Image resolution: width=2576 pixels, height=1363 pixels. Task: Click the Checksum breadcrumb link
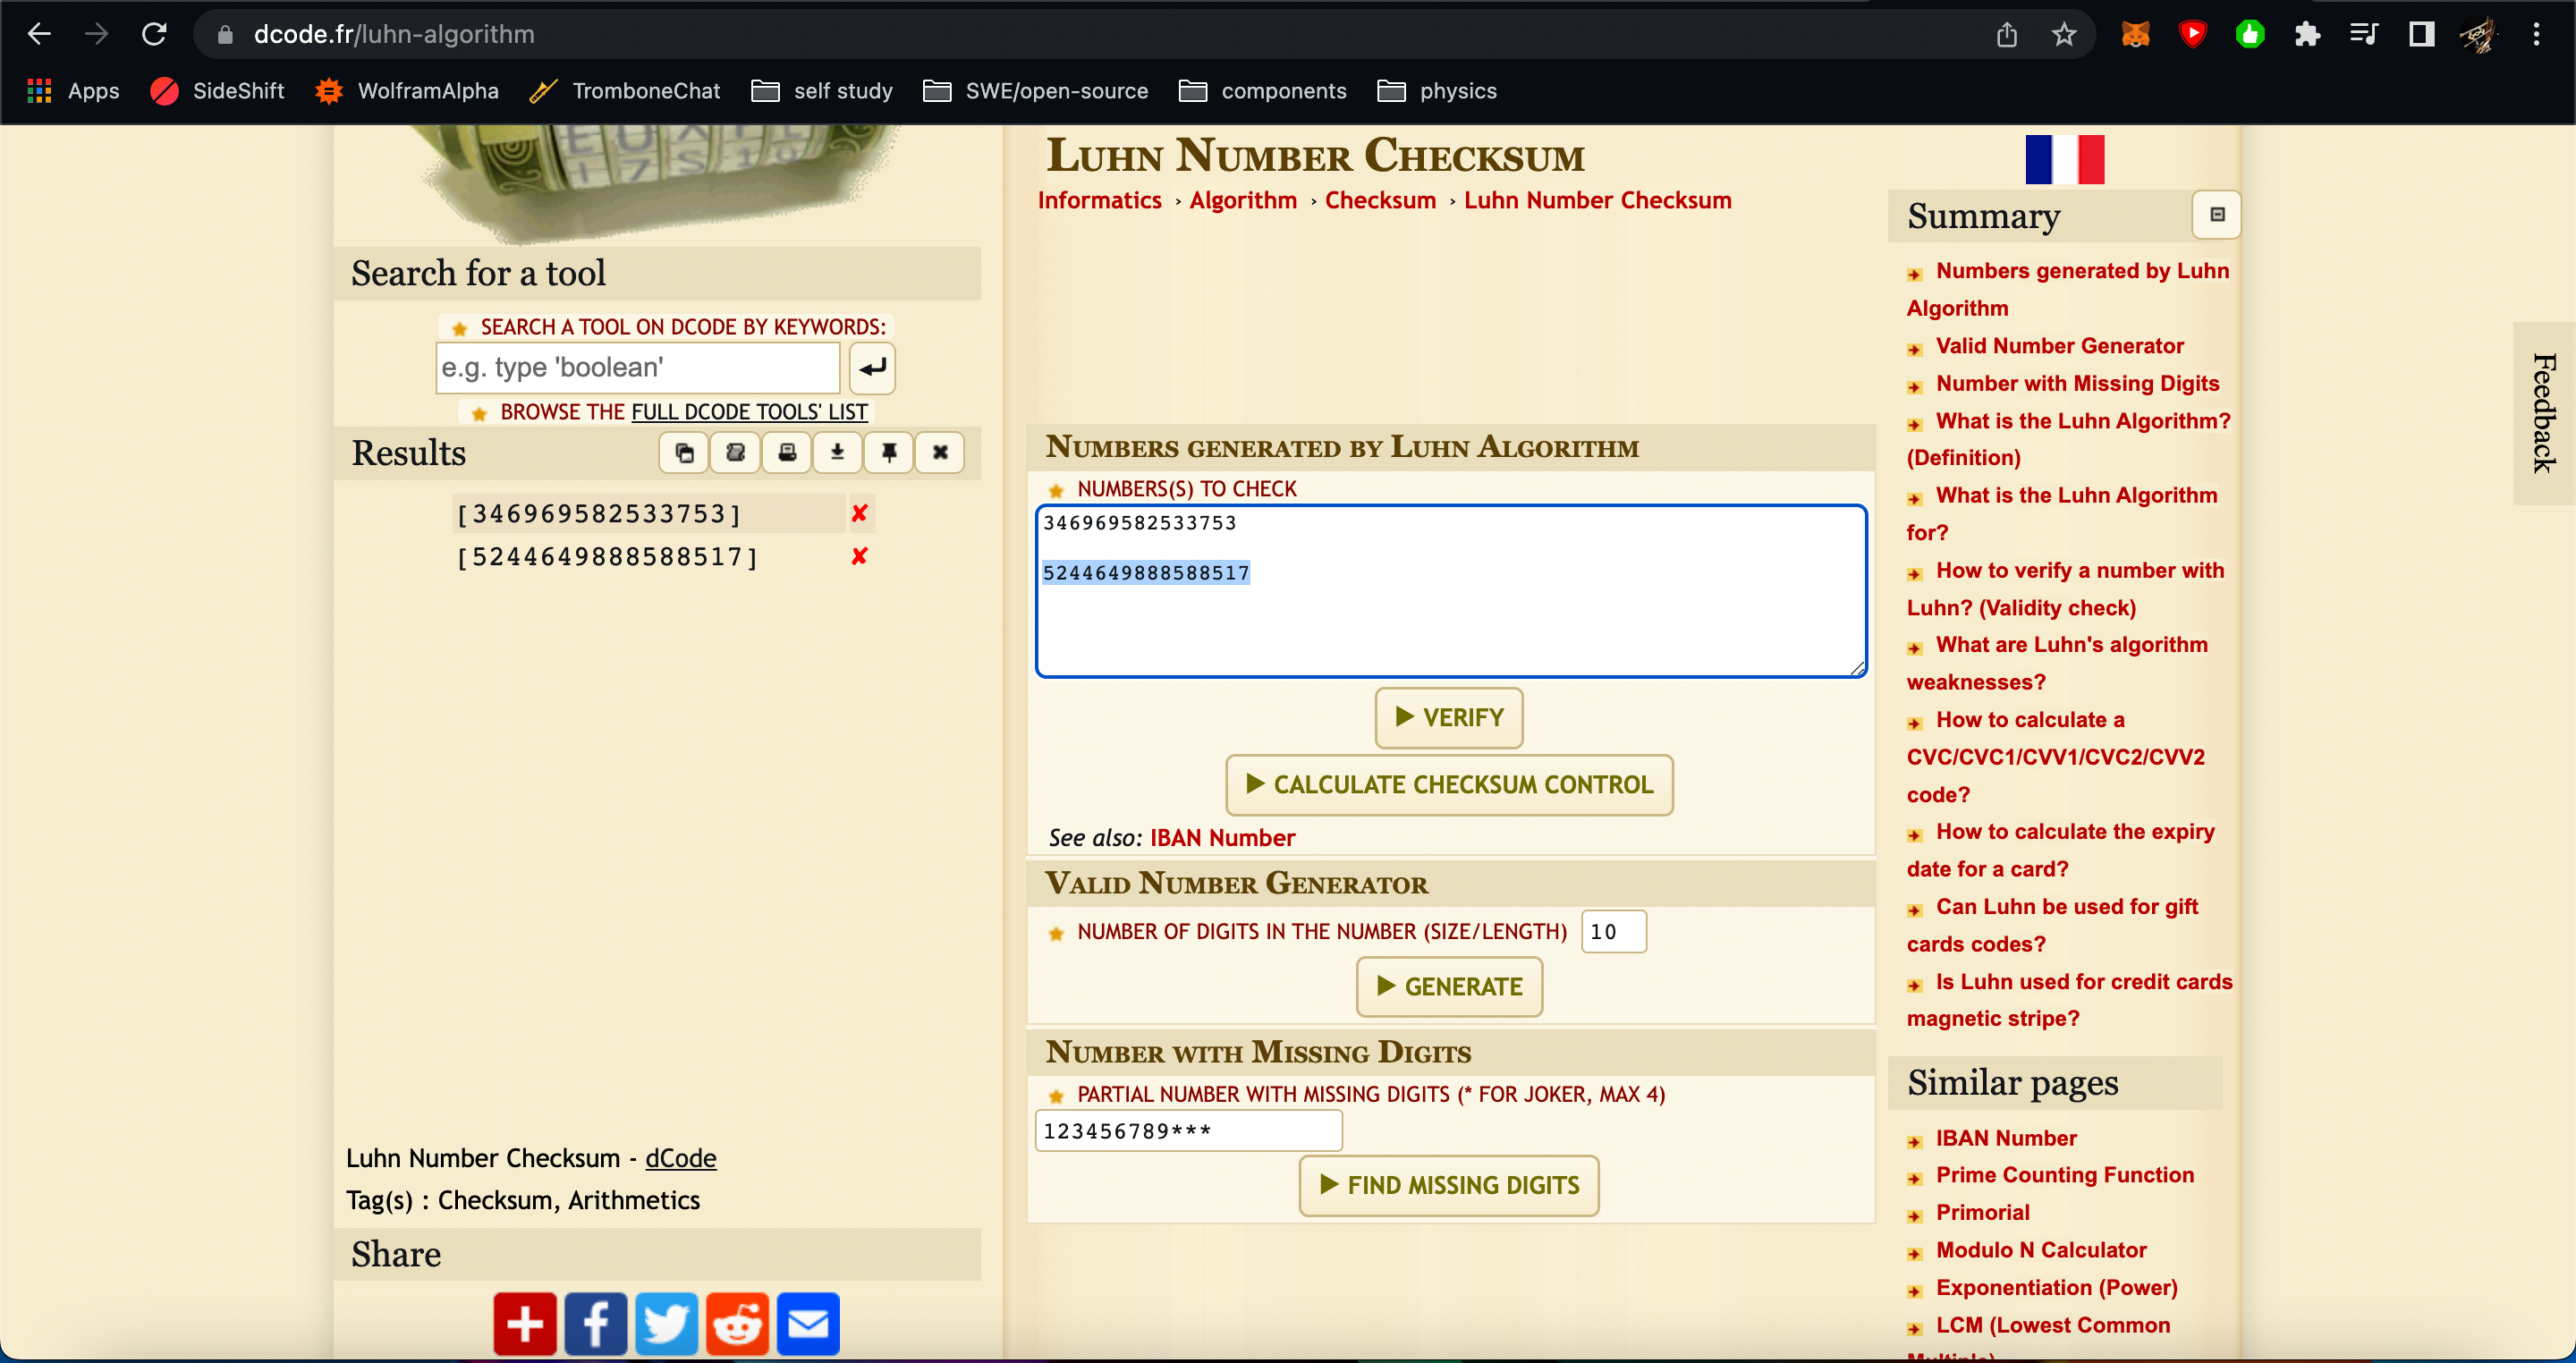point(1380,200)
